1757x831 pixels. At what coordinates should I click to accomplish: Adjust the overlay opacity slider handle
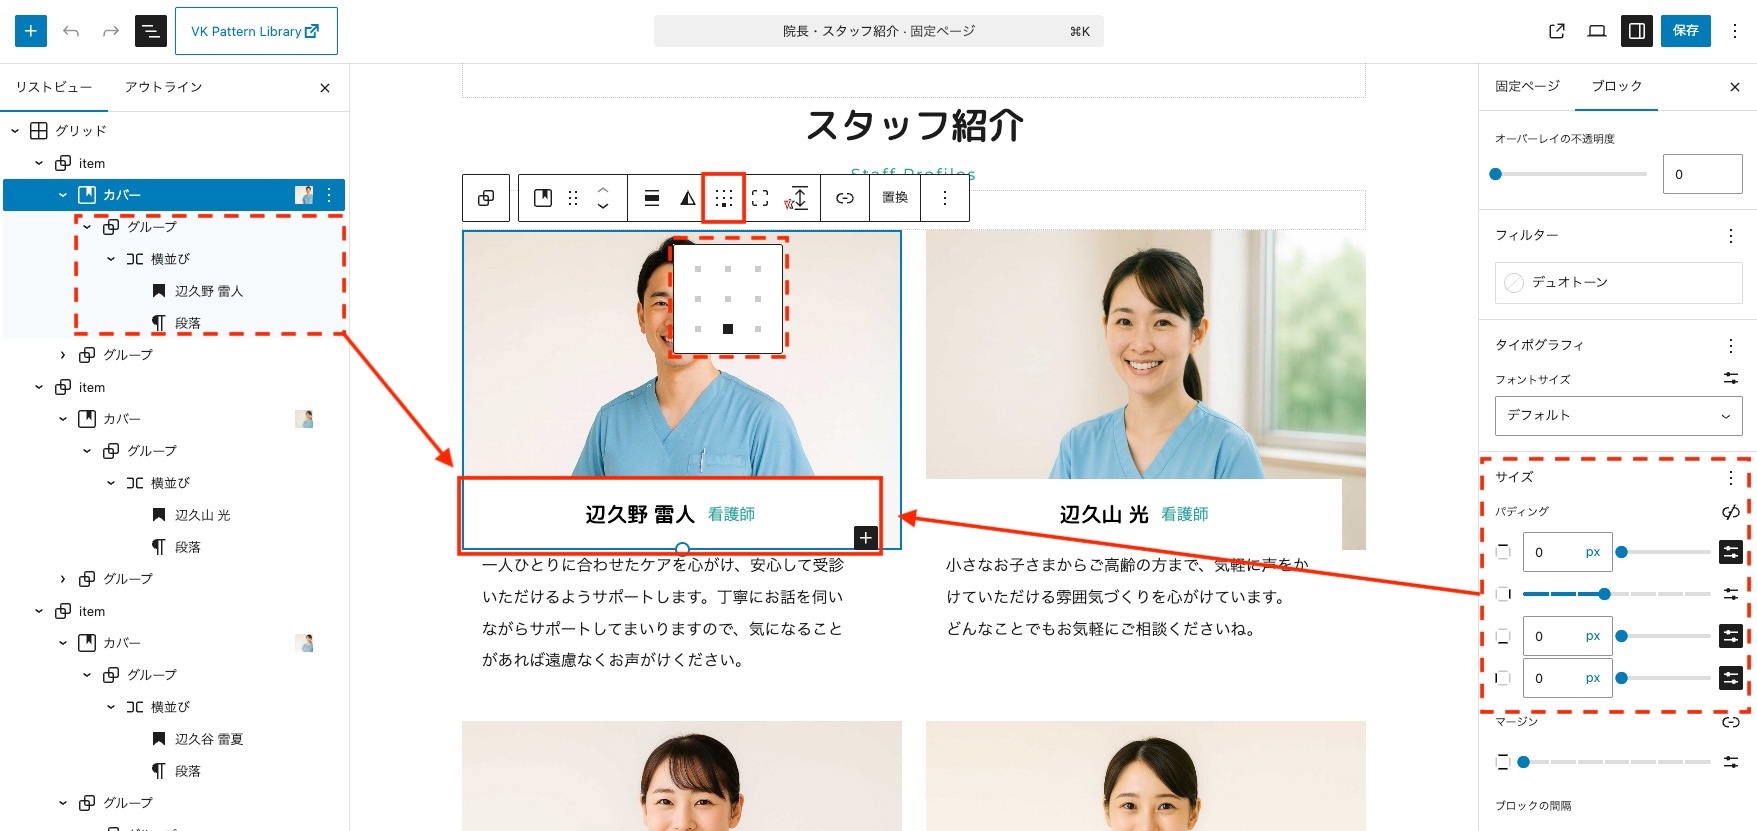(x=1496, y=174)
